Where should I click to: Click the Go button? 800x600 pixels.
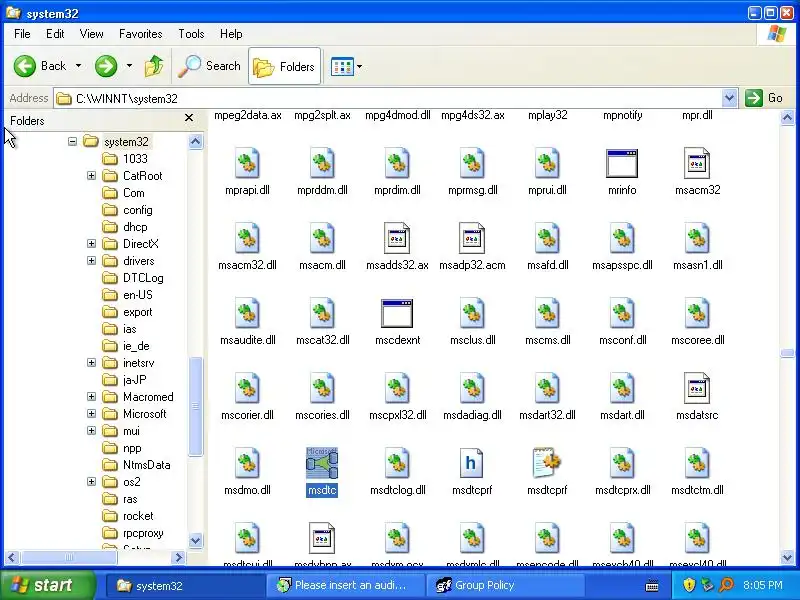point(764,98)
